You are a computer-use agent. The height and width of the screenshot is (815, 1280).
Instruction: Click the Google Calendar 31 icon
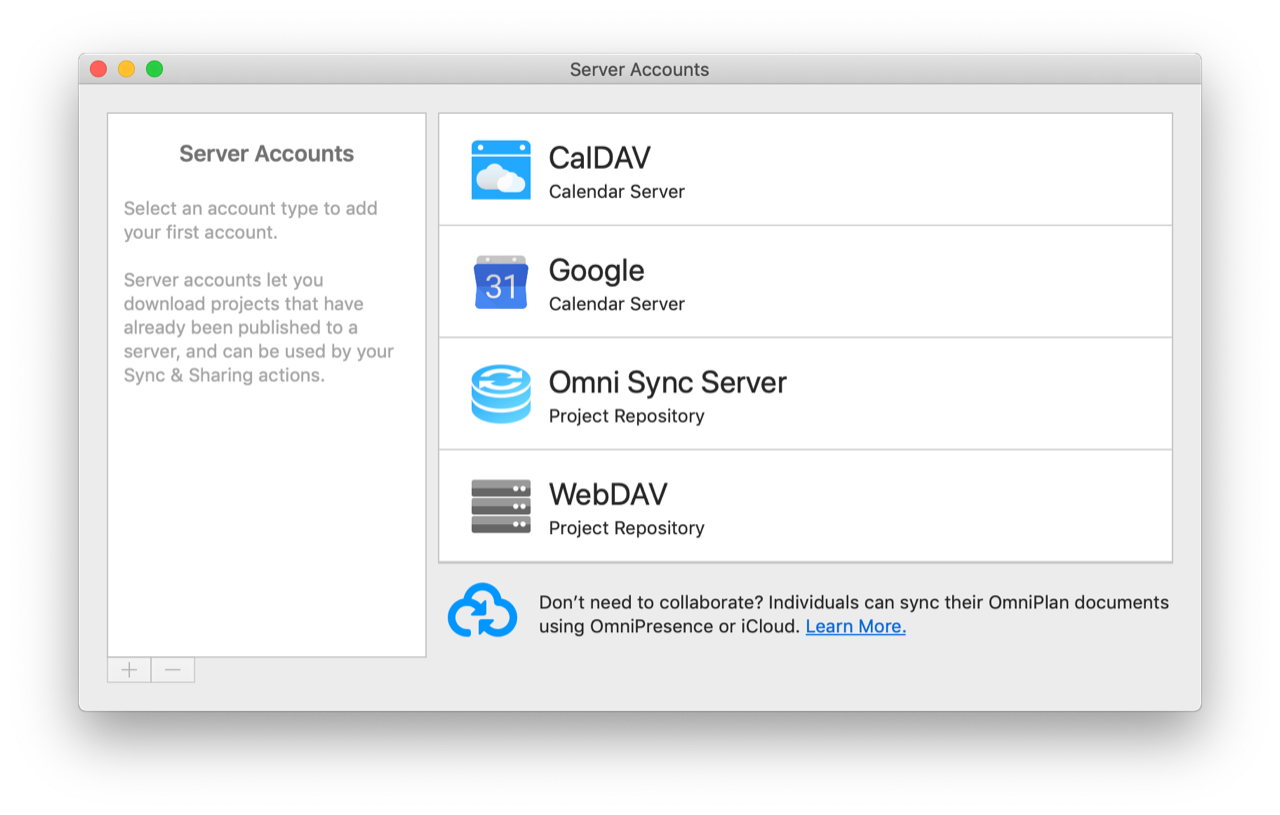(501, 283)
